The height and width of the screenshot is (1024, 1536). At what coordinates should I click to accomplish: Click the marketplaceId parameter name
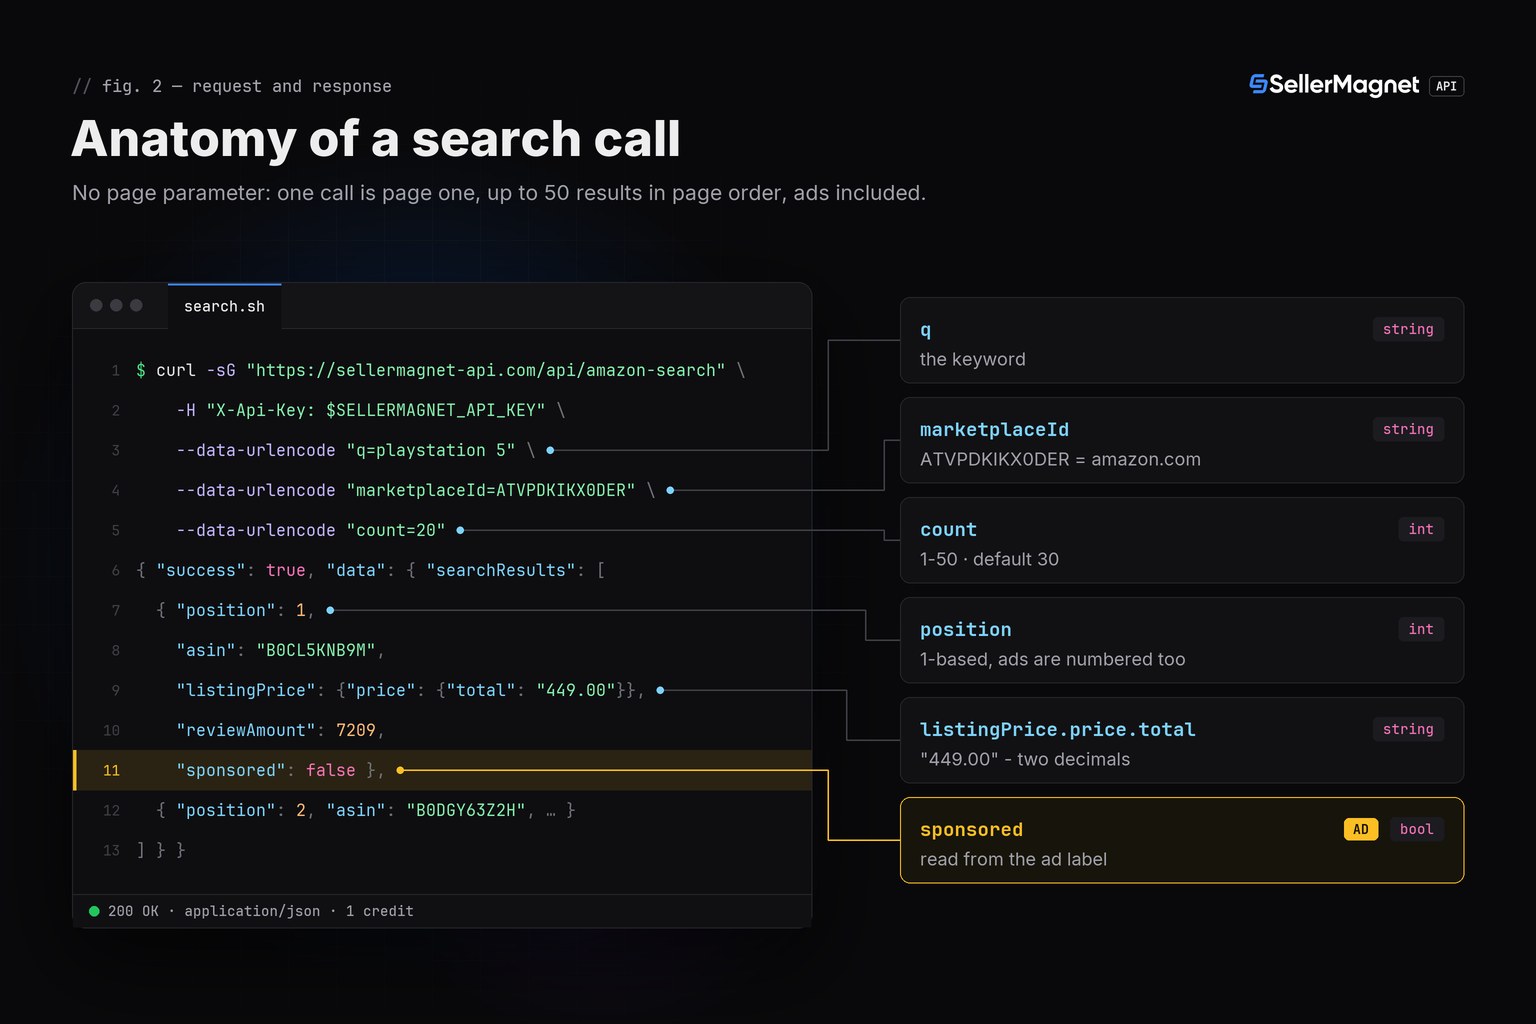pos(994,429)
